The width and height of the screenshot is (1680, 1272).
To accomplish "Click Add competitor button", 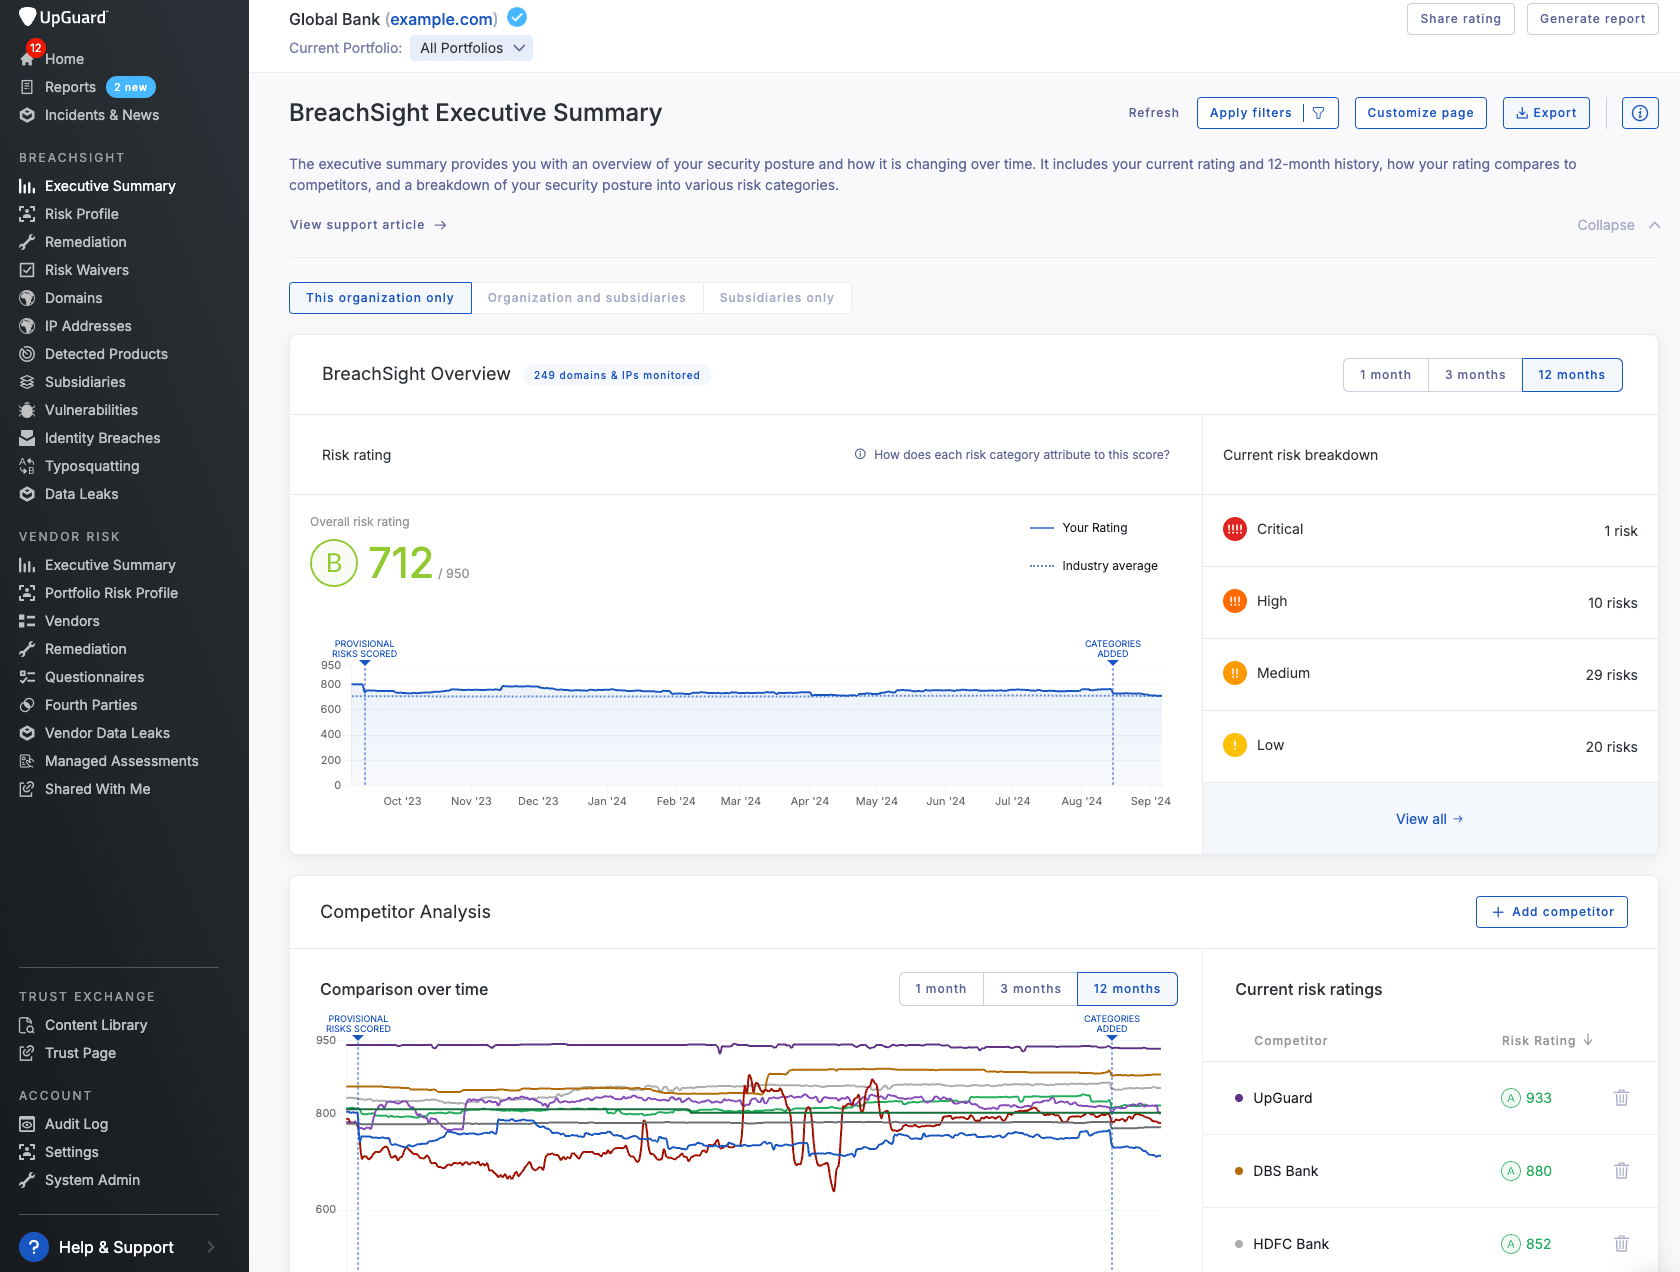I will 1552,912.
